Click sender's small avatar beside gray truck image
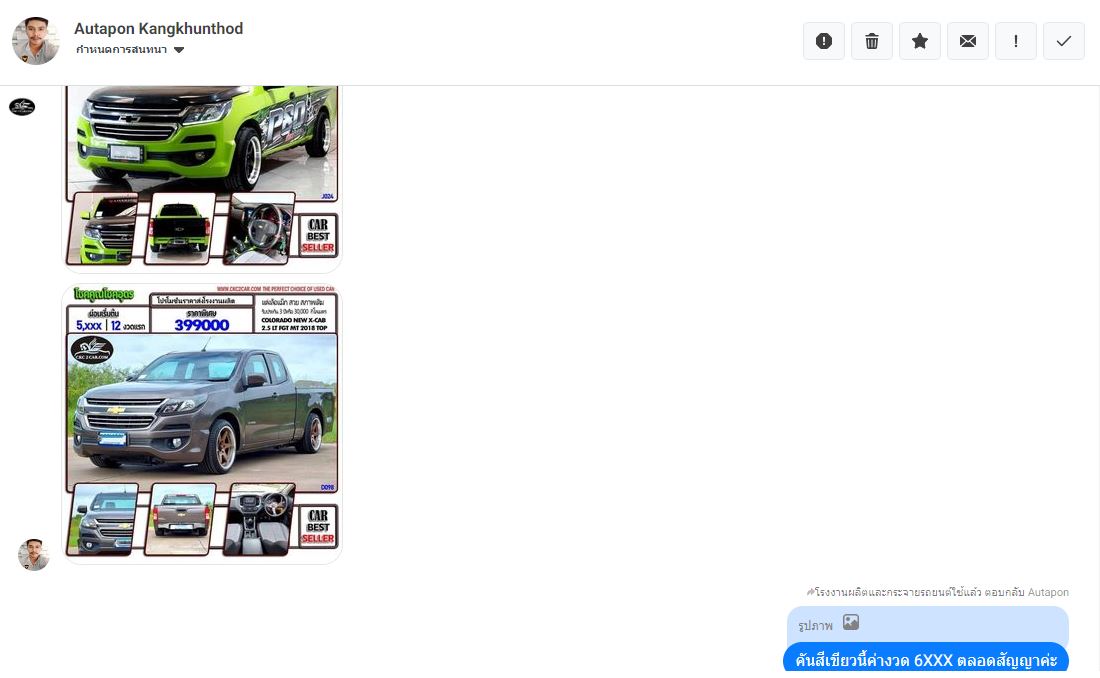The height and width of the screenshot is (678, 1100). [x=34, y=554]
